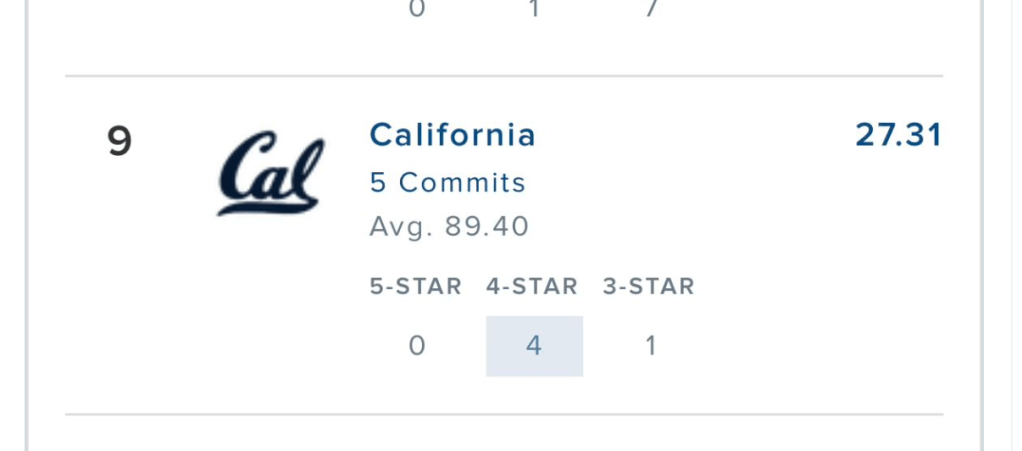This screenshot has height=451, width=1022.
Task: Open the California team name link
Action: pos(452,135)
